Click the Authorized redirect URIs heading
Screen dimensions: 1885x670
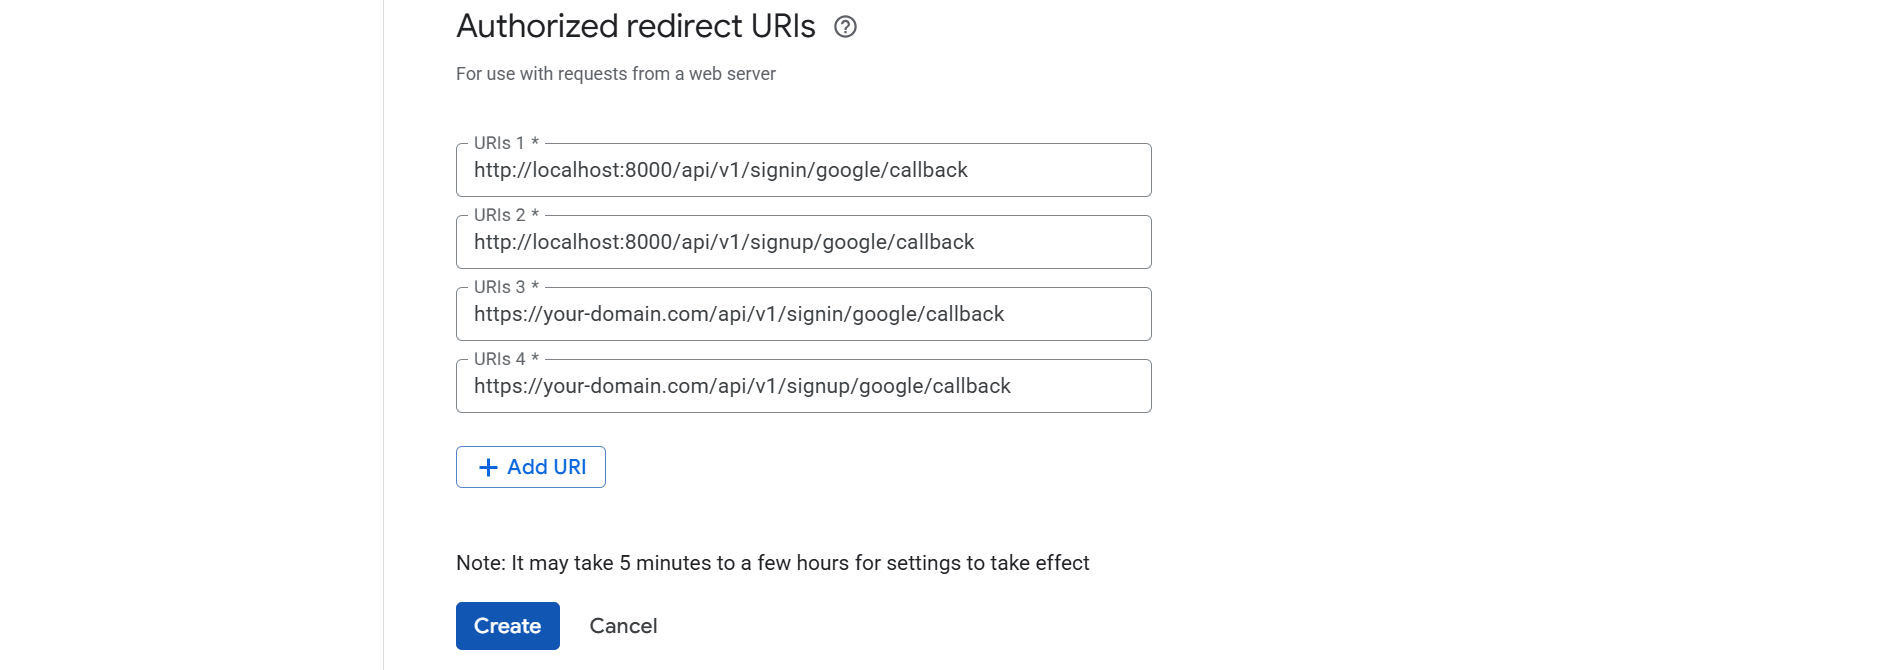634,25
